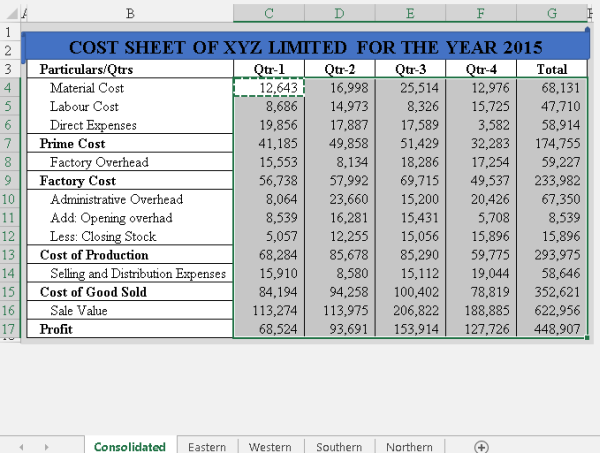Viewport: 600px width, 453px height.
Task: Add a new sheet with plus button
Action: coord(481,446)
